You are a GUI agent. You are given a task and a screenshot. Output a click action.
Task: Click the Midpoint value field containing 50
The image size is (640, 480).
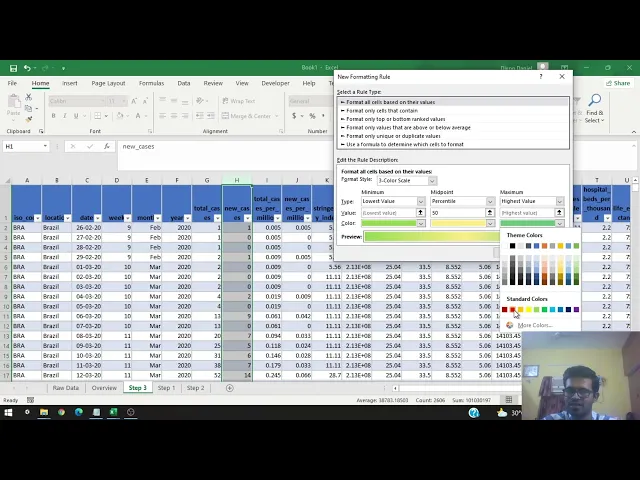458,213
